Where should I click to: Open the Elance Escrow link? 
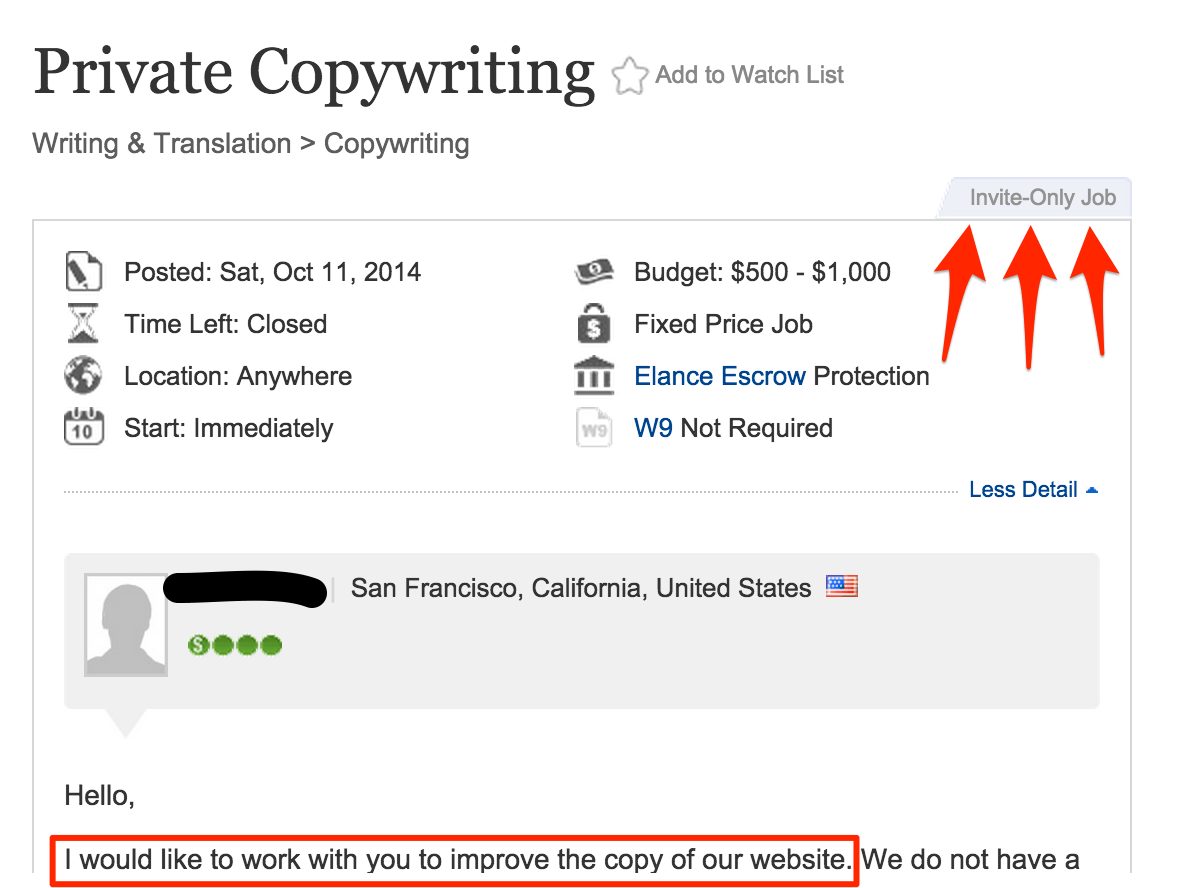click(720, 376)
